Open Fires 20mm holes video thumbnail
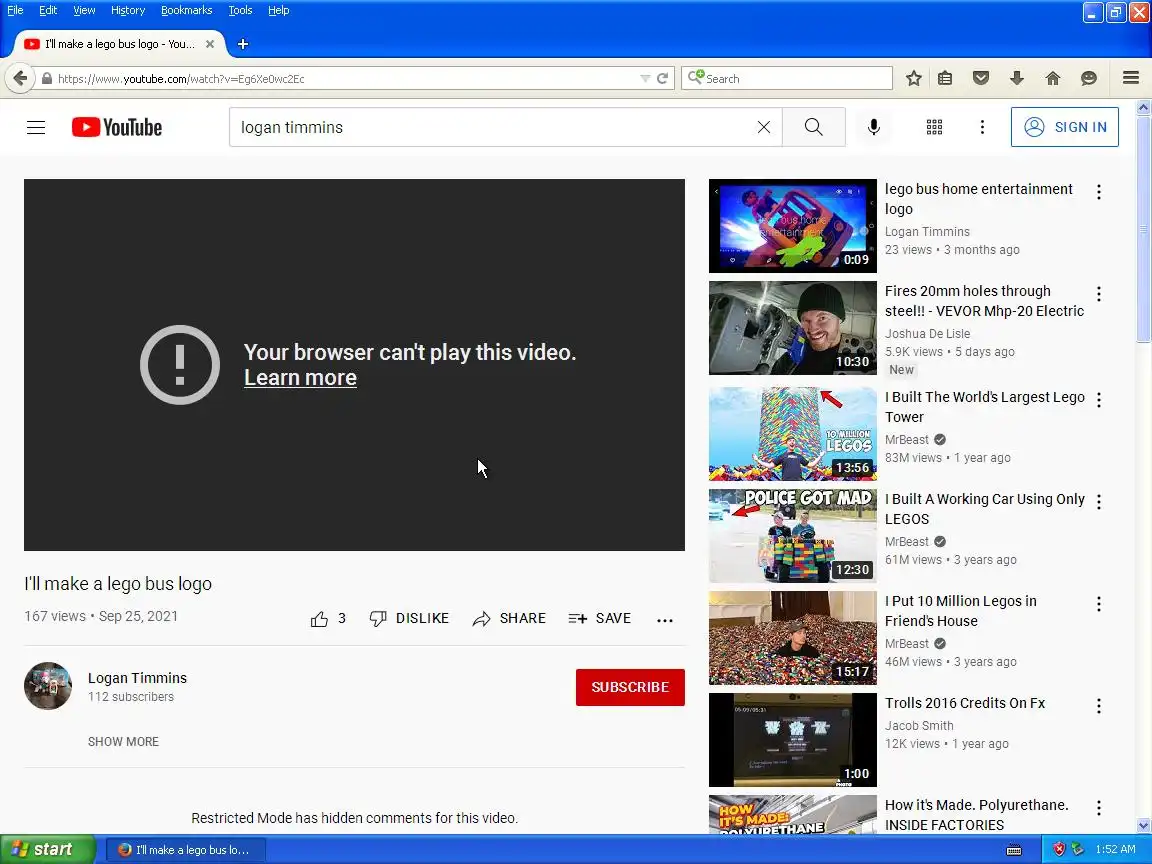The height and width of the screenshot is (864, 1152). (x=793, y=328)
